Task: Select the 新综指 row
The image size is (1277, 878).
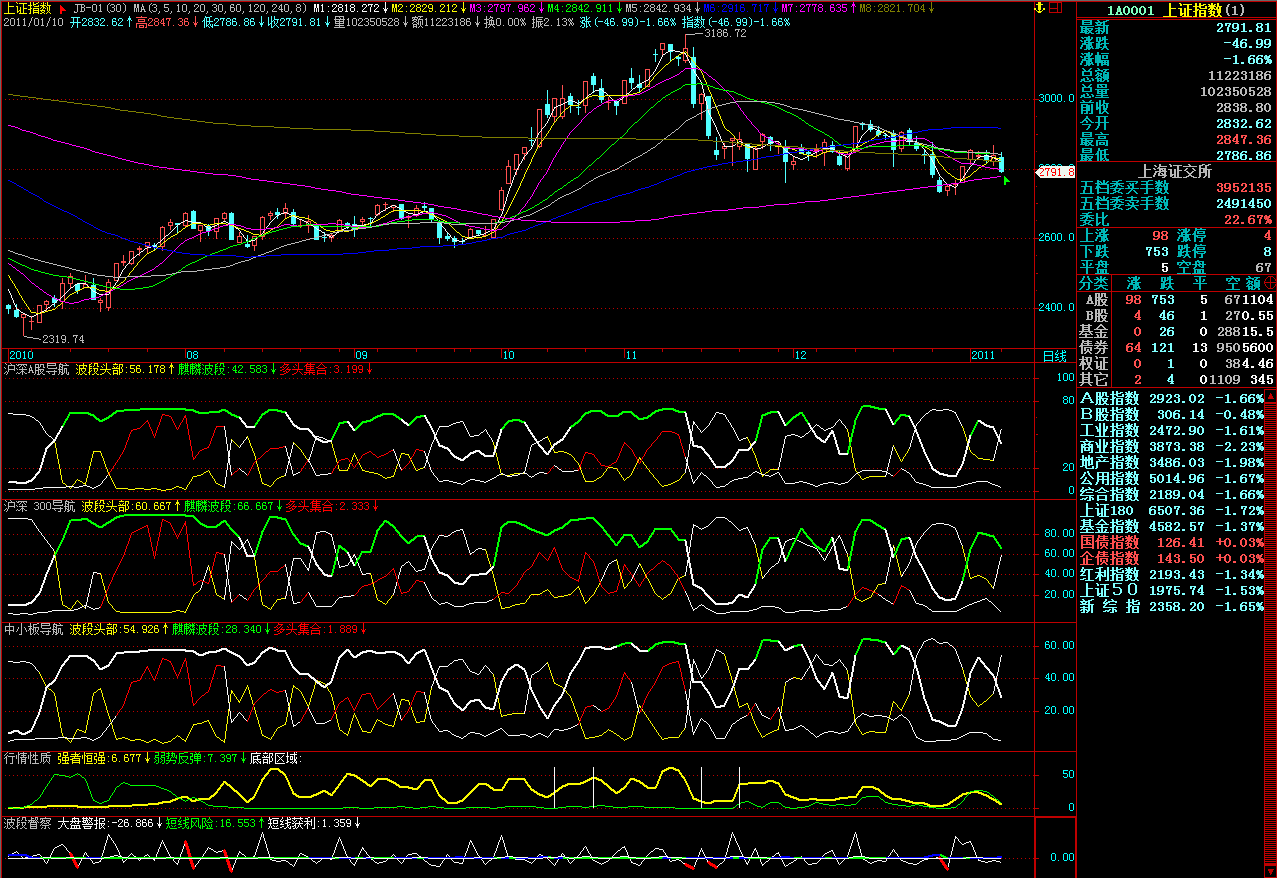Action: pos(1172,606)
